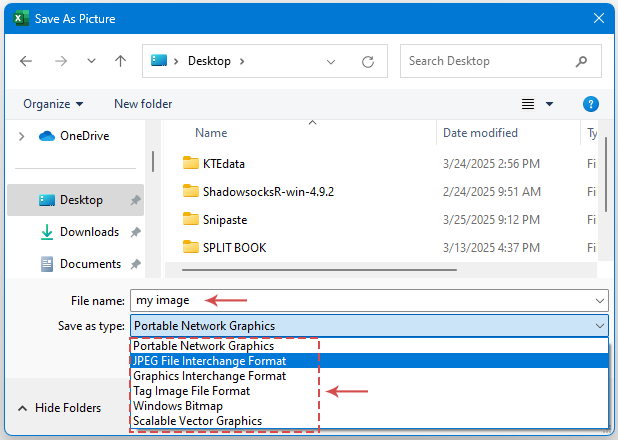Choose JPEG File Interchange Format option
The width and height of the screenshot is (618, 440).
tap(209, 361)
